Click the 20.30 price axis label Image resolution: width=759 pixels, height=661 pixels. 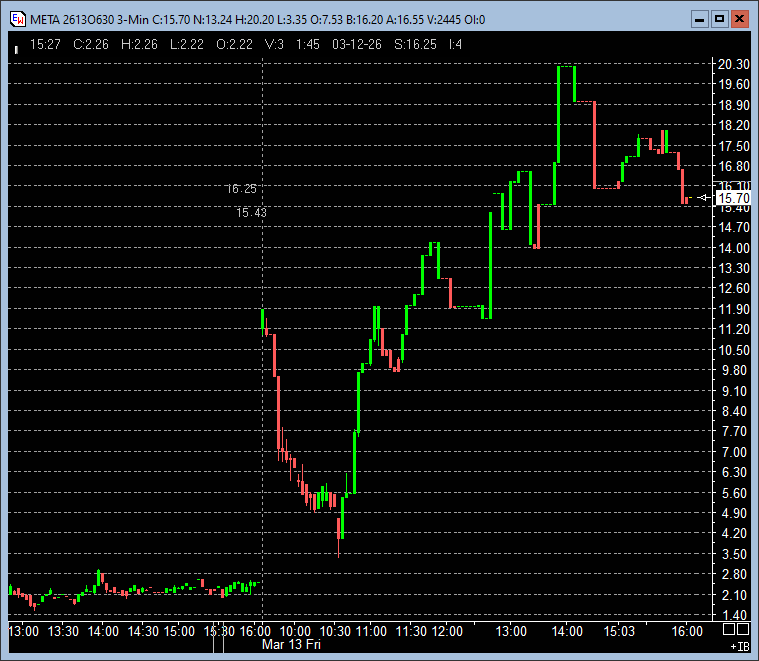tap(733, 64)
